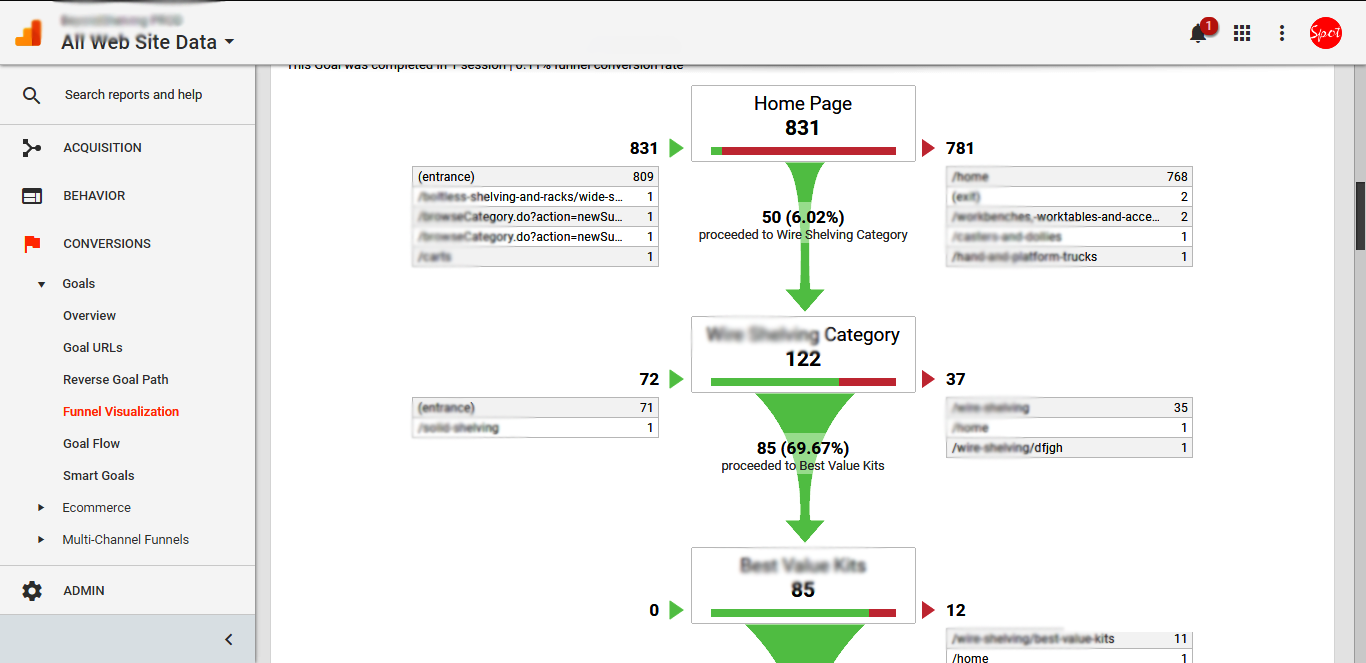This screenshot has width=1366, height=663.
Task: Open the notifications bell icon
Action: click(1198, 34)
